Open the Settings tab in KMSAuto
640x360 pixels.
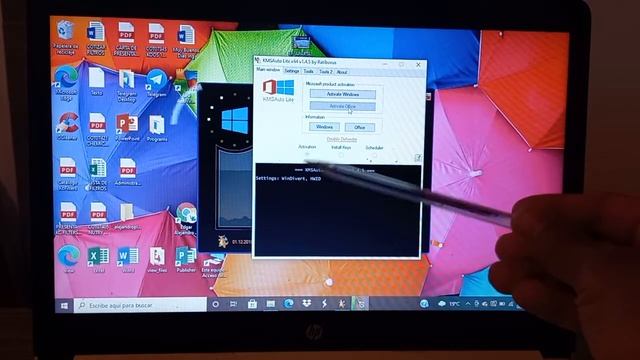click(x=291, y=71)
